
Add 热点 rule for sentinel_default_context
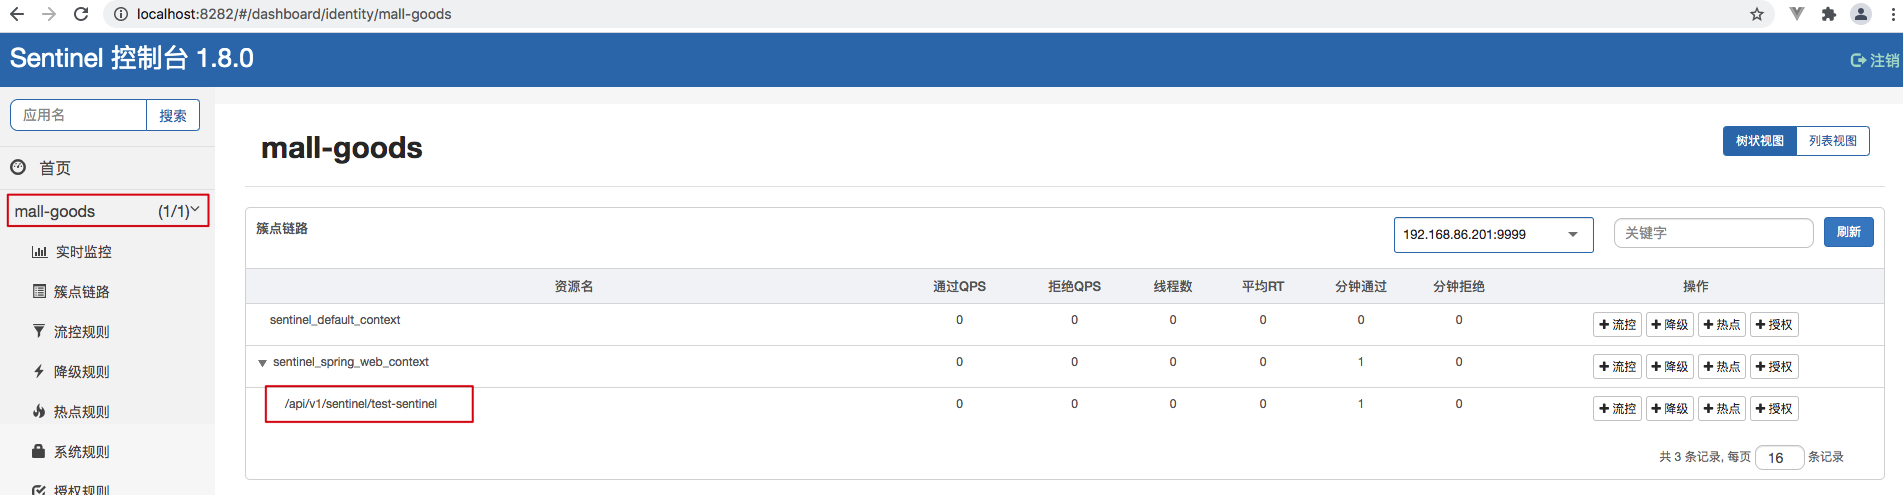point(1721,325)
